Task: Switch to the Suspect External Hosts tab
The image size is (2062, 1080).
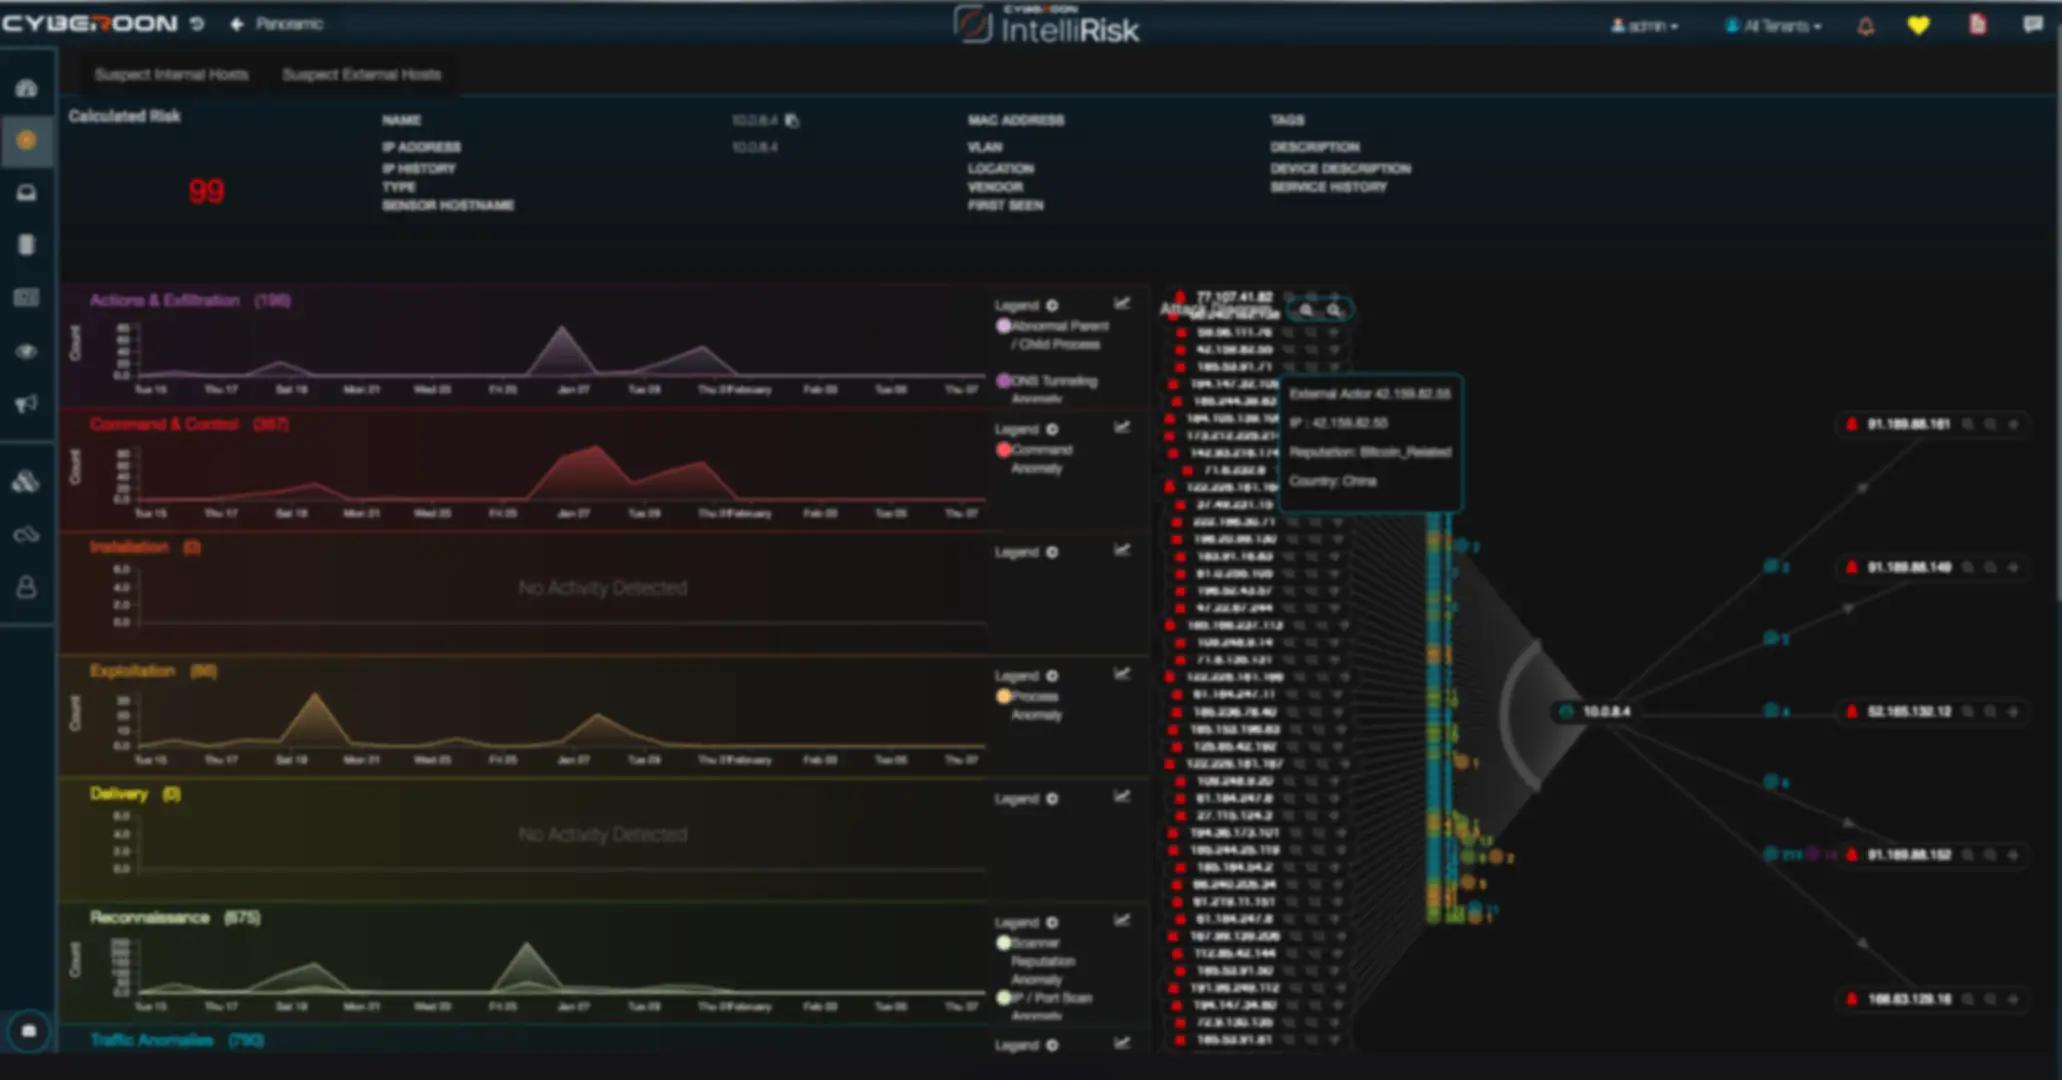Action: coord(361,74)
